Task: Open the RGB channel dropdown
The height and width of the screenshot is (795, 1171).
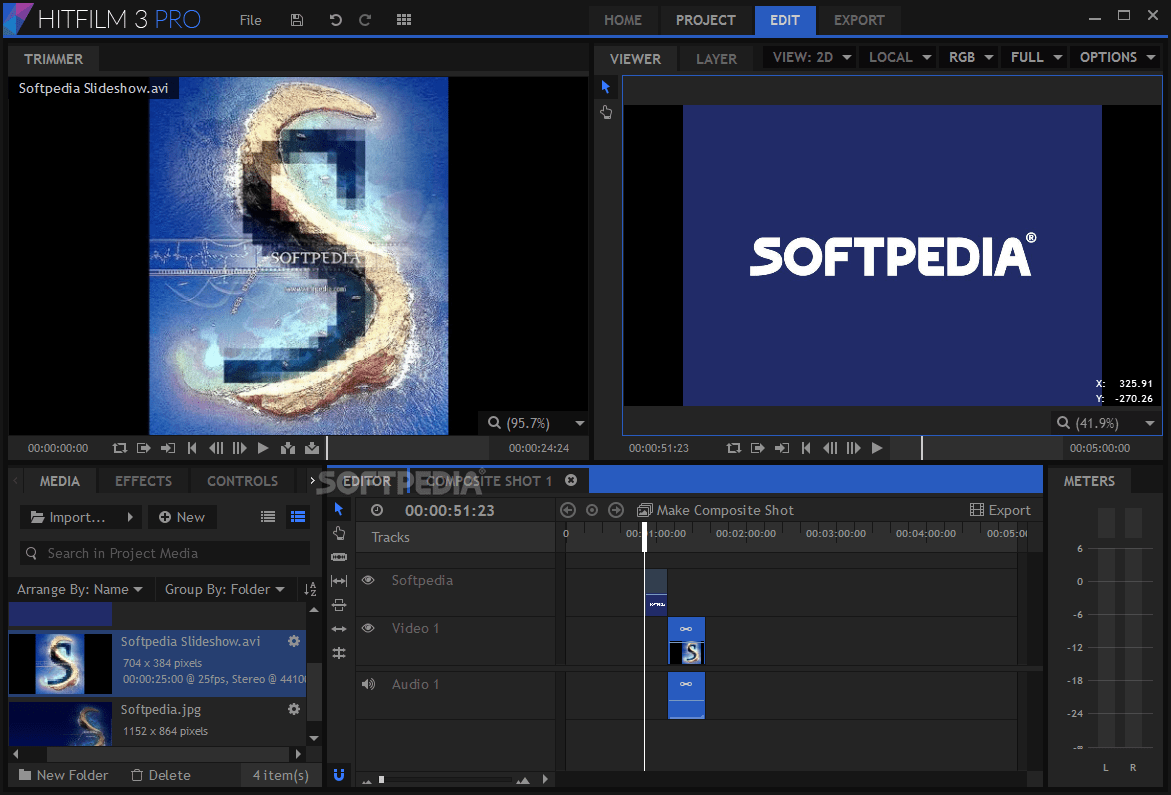Action: [968, 57]
